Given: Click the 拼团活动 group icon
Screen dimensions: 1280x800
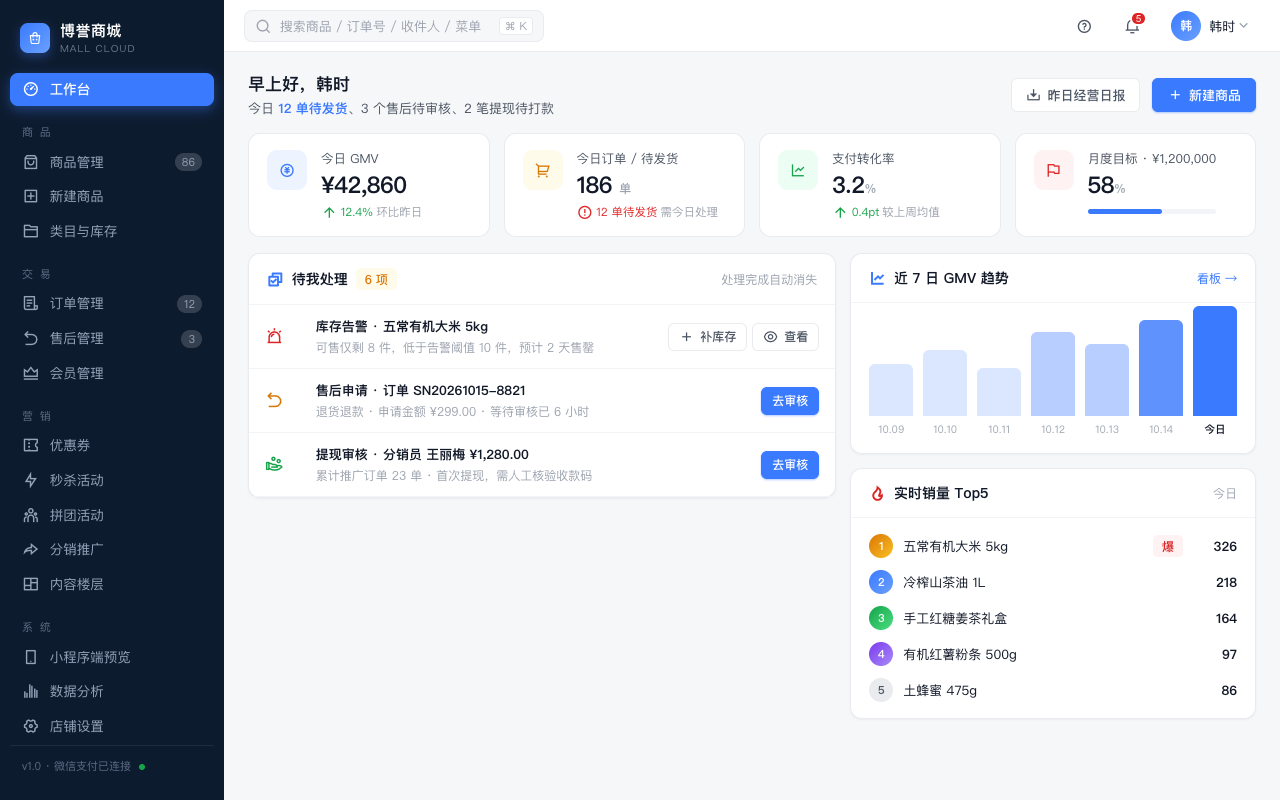Looking at the screenshot, I should tap(31, 515).
